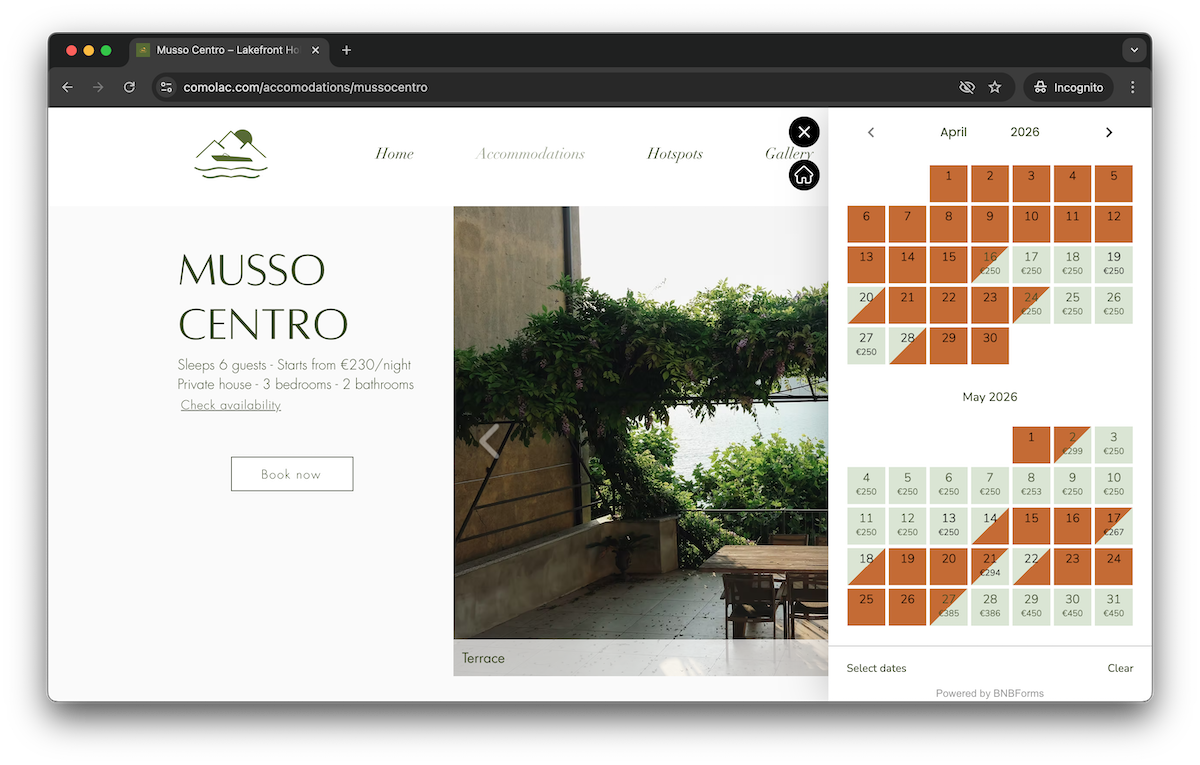Show previous photo in the gallery slider
1200x765 pixels.
coord(488,441)
